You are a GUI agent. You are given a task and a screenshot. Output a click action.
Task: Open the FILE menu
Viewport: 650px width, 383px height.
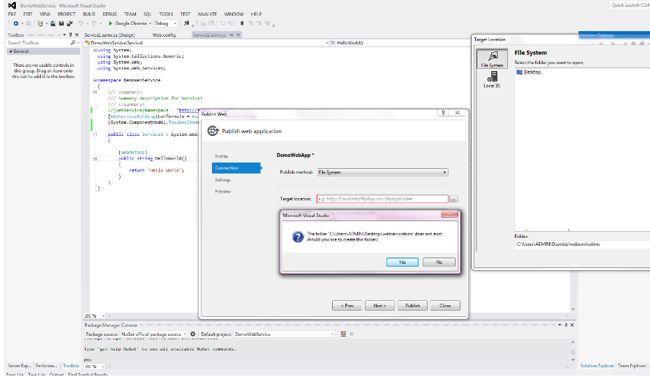point(12,14)
